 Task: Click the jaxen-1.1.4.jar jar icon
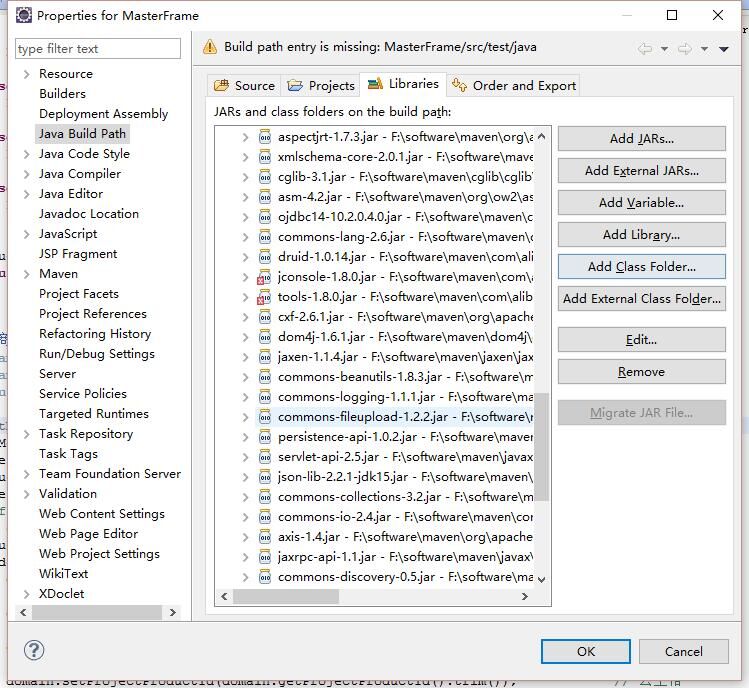(x=265, y=357)
